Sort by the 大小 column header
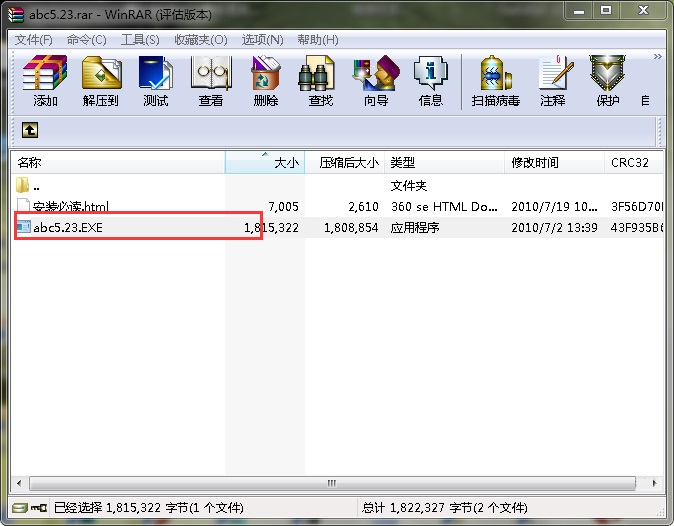Screen dimensions: 674x526 [x=265, y=162]
